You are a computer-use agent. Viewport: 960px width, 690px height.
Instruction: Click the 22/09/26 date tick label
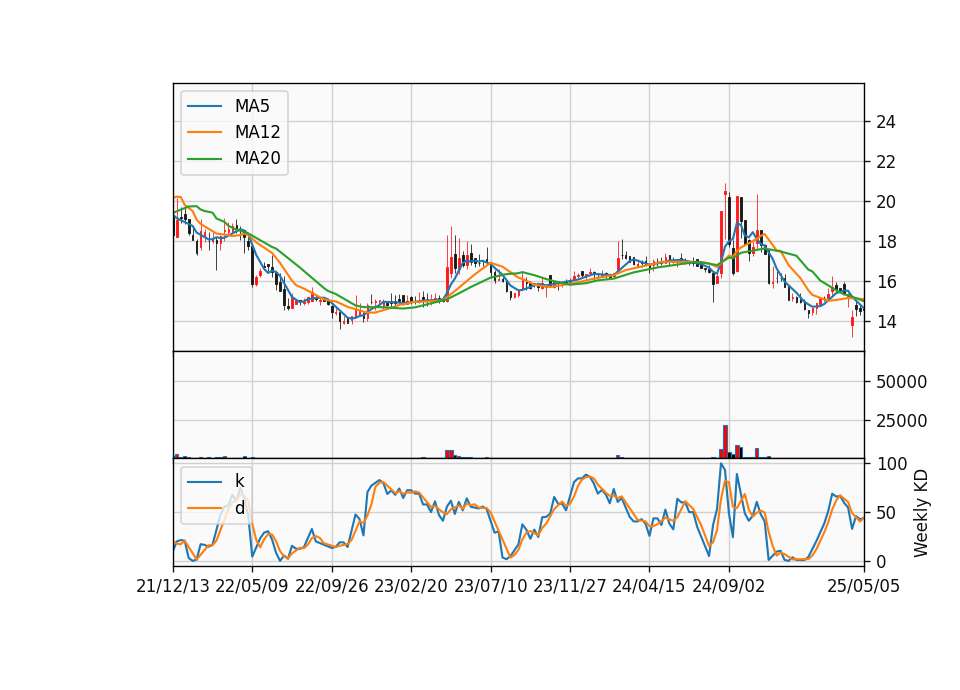pos(332,586)
